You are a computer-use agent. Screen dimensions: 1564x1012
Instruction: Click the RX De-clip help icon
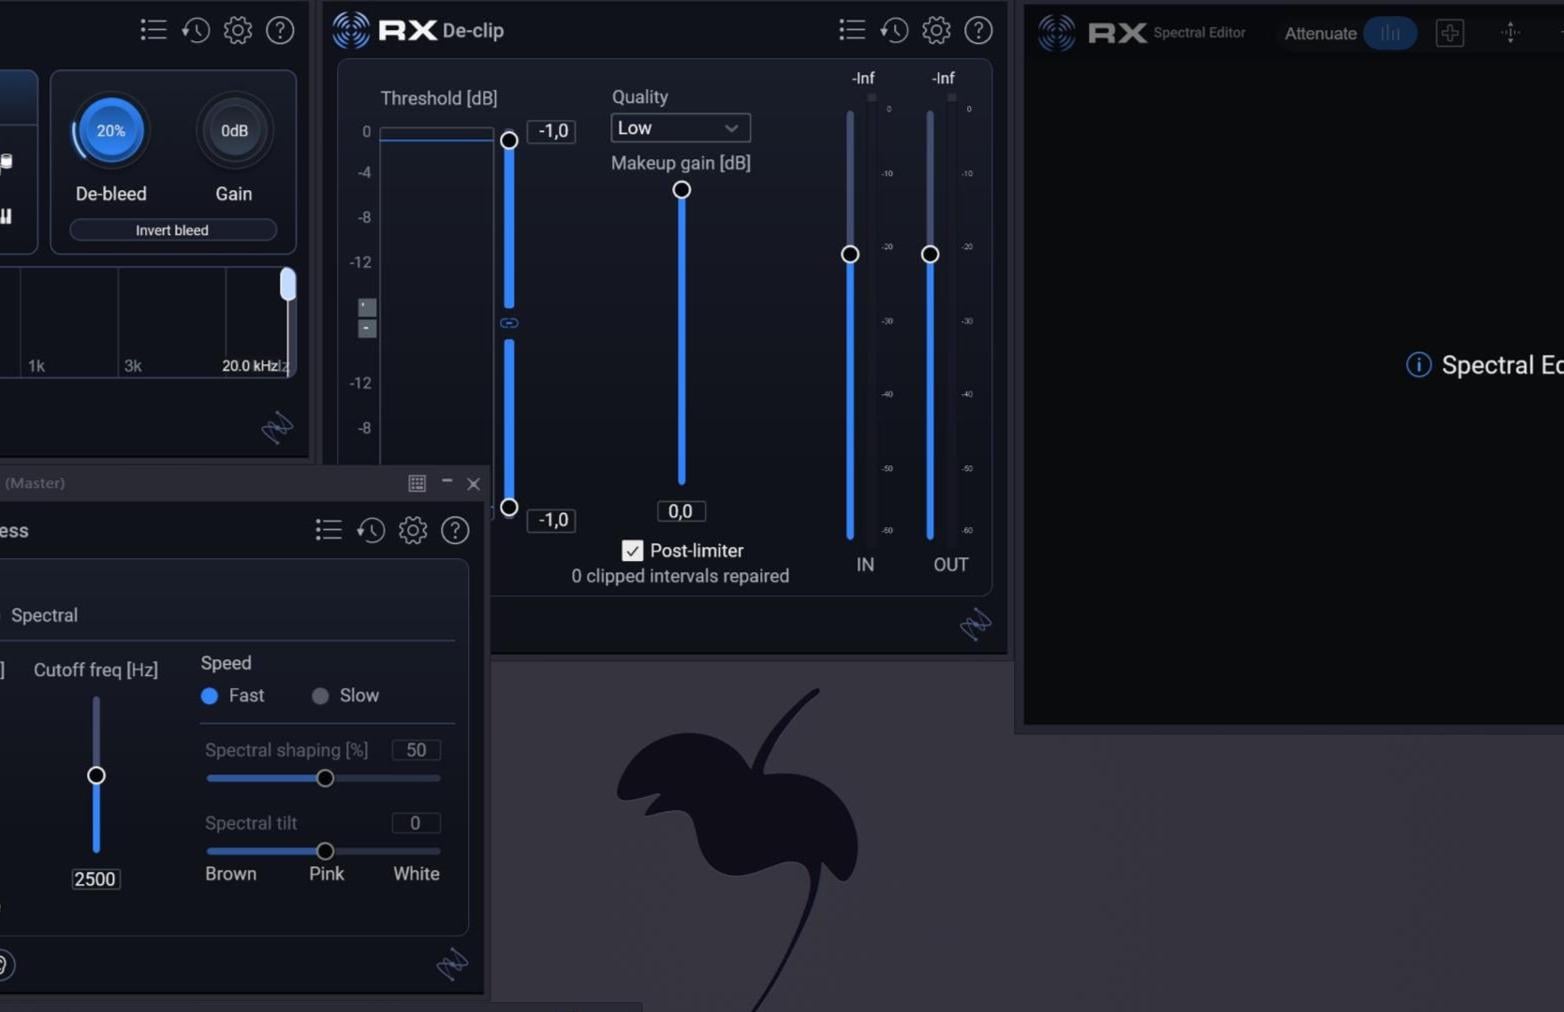978,30
